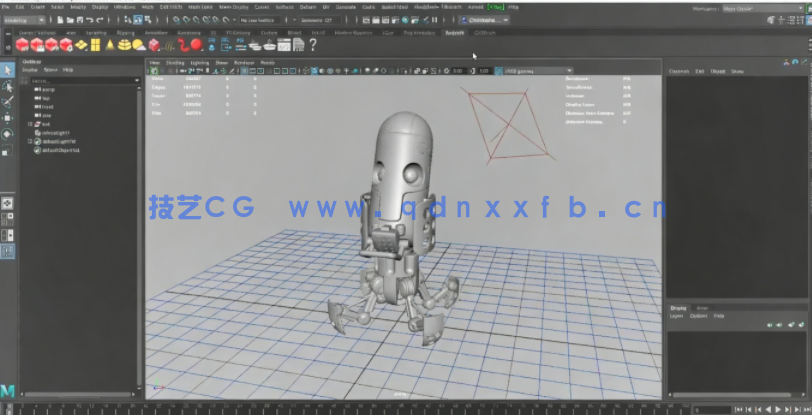
Task: Click the question mark shelf icon
Action: coord(313,44)
